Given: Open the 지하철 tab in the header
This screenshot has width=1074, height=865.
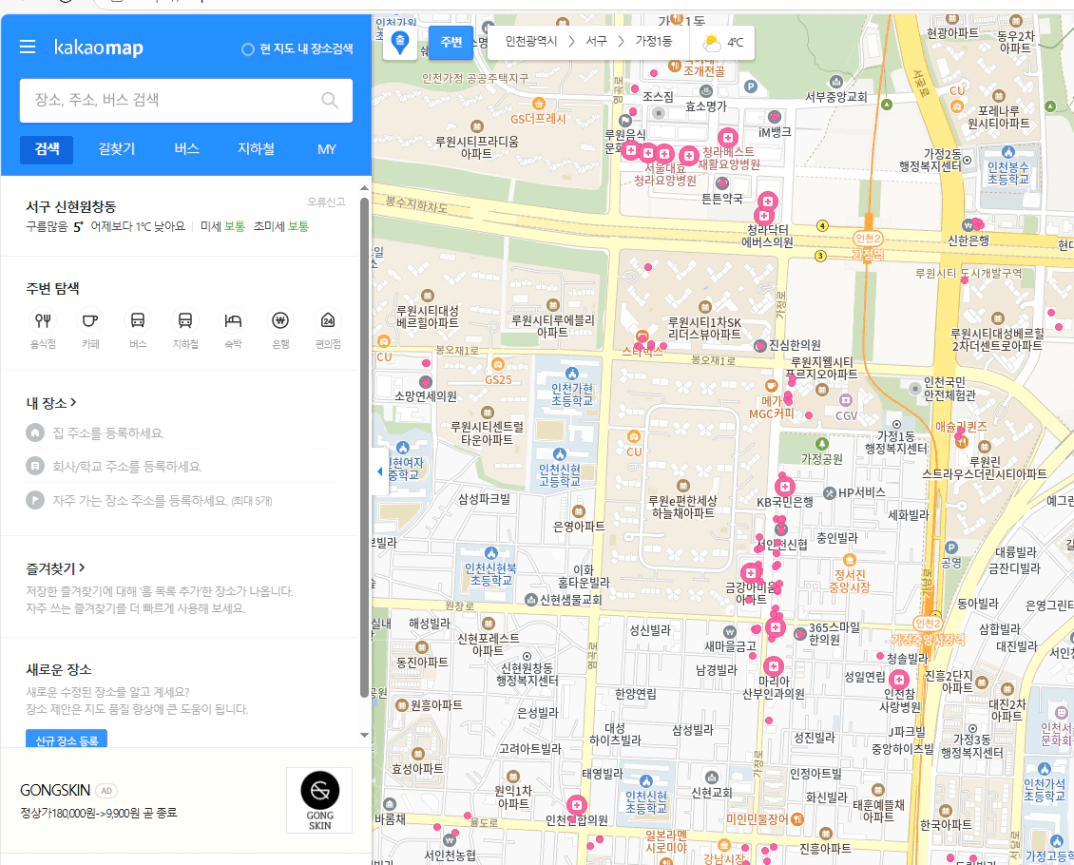Looking at the screenshot, I should point(256,149).
